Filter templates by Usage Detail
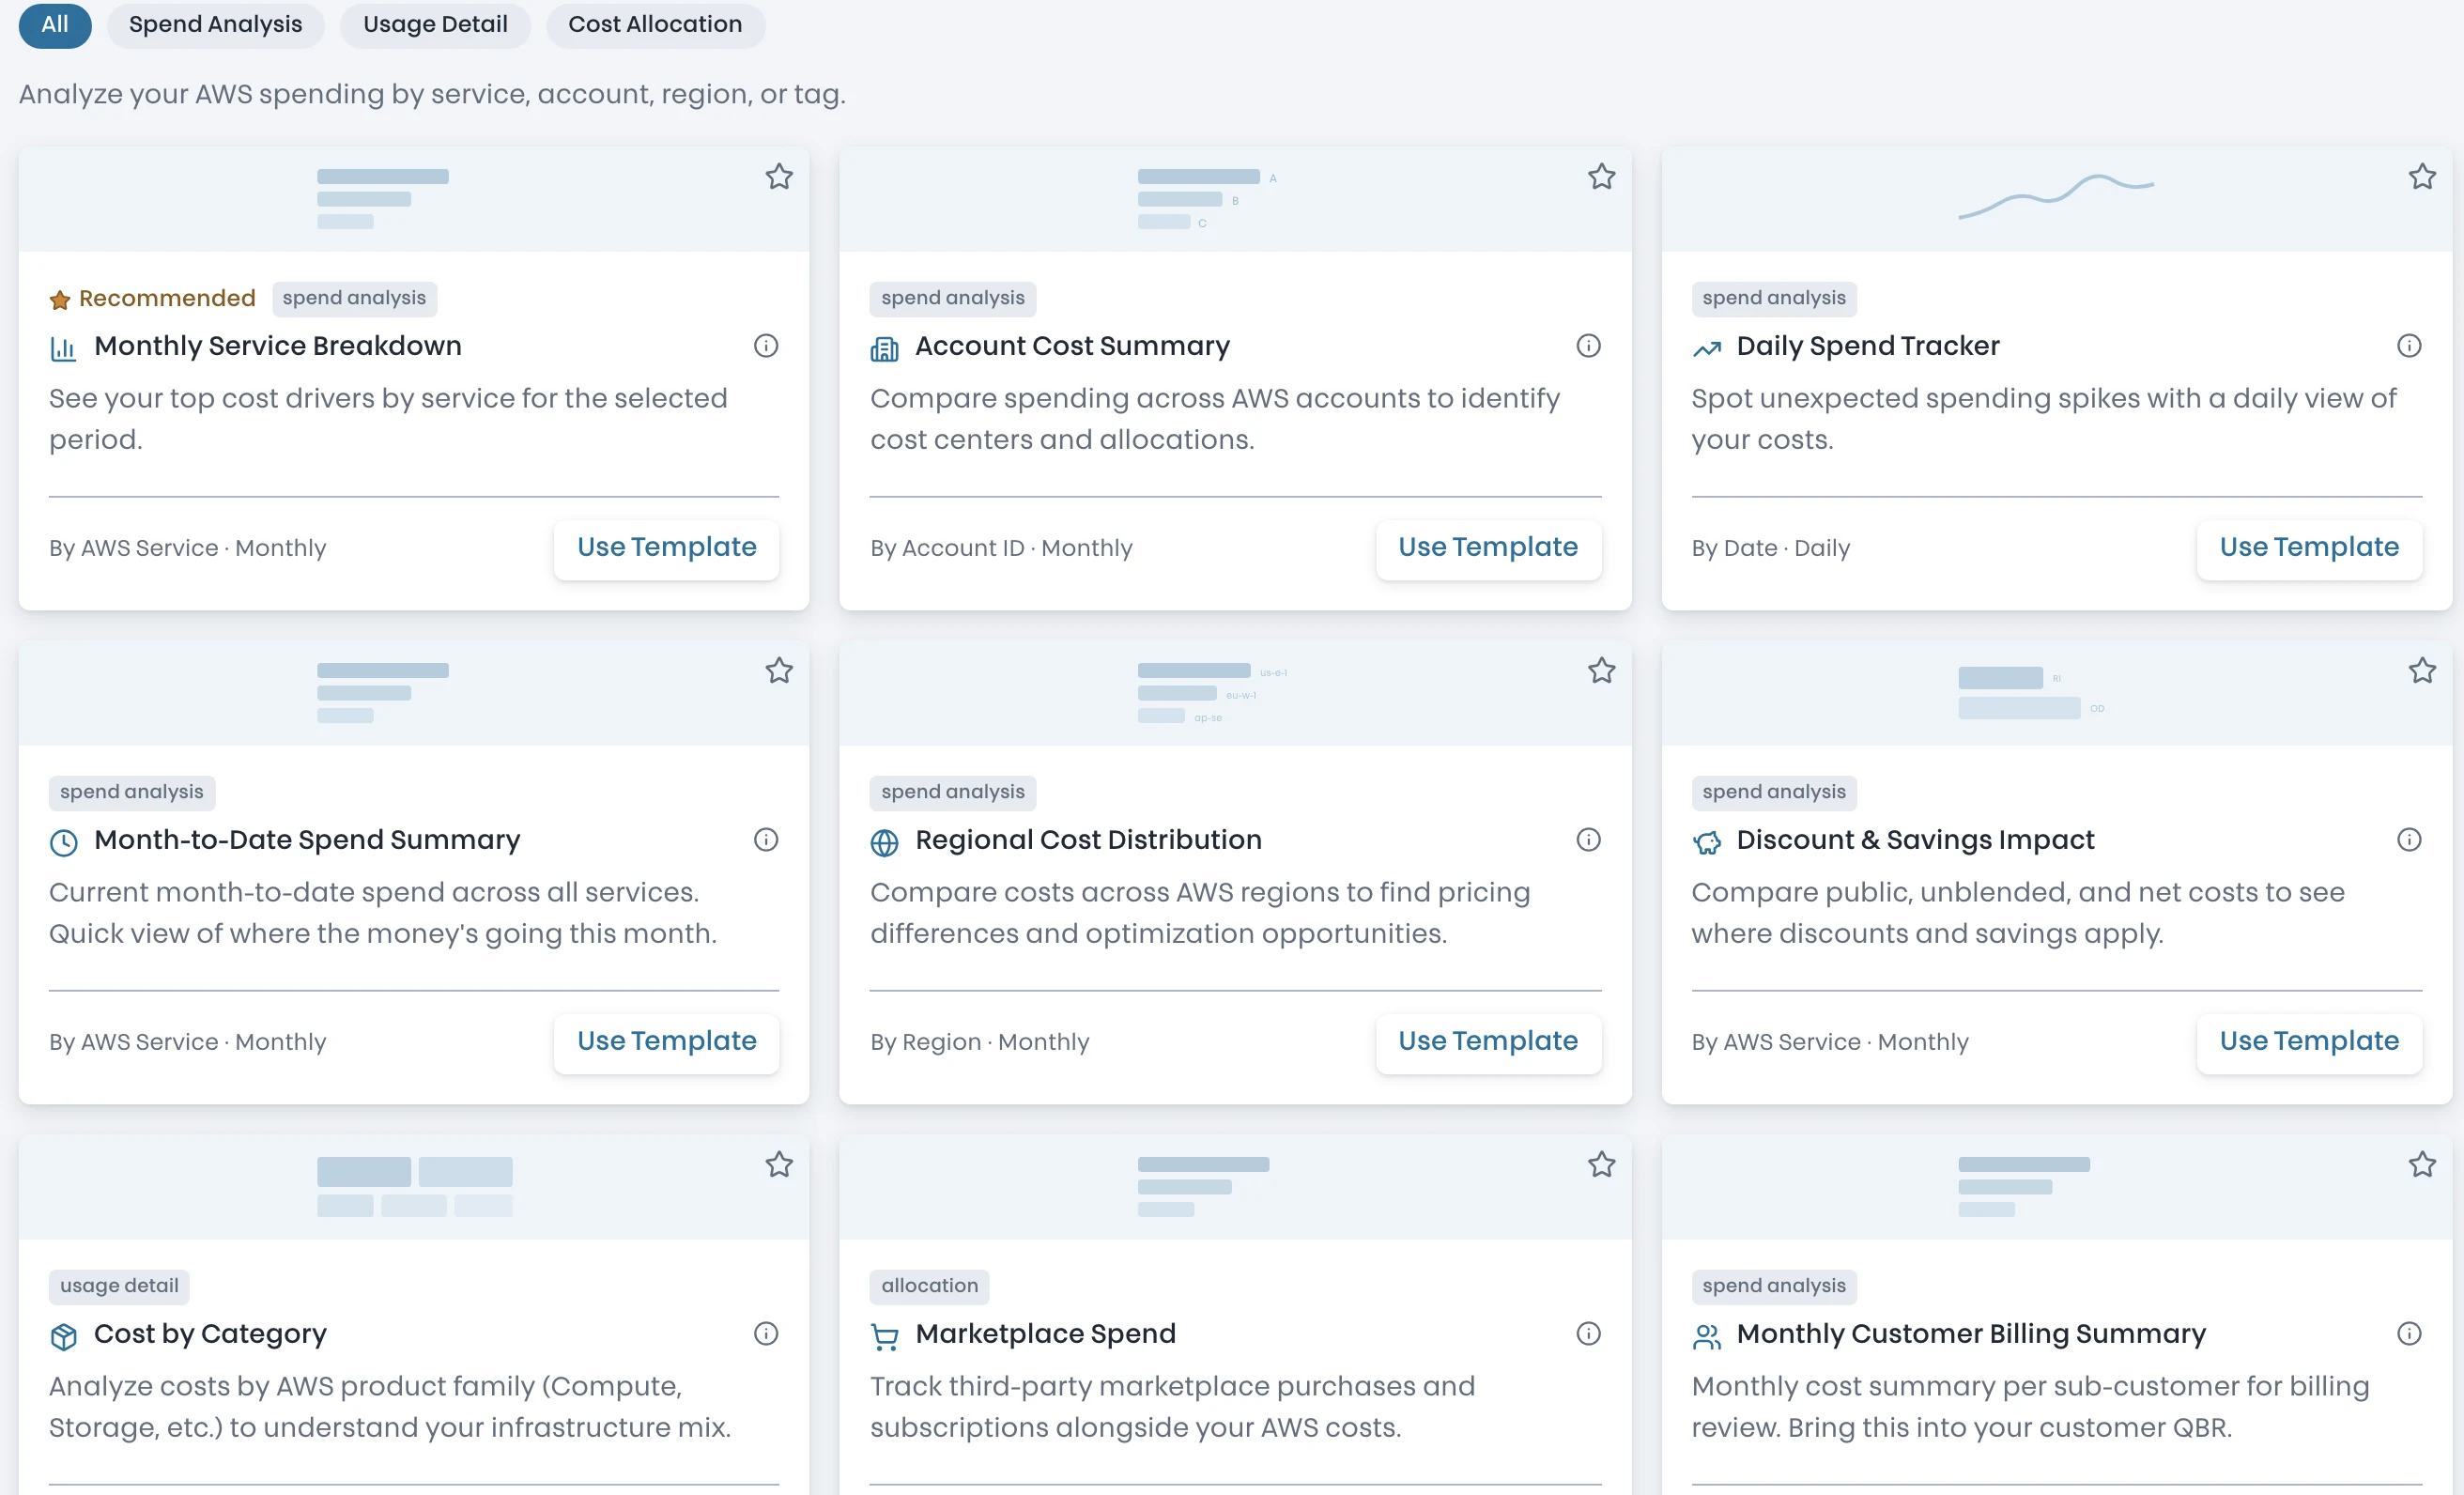Screen dimensions: 2464x1495 coord(435,25)
